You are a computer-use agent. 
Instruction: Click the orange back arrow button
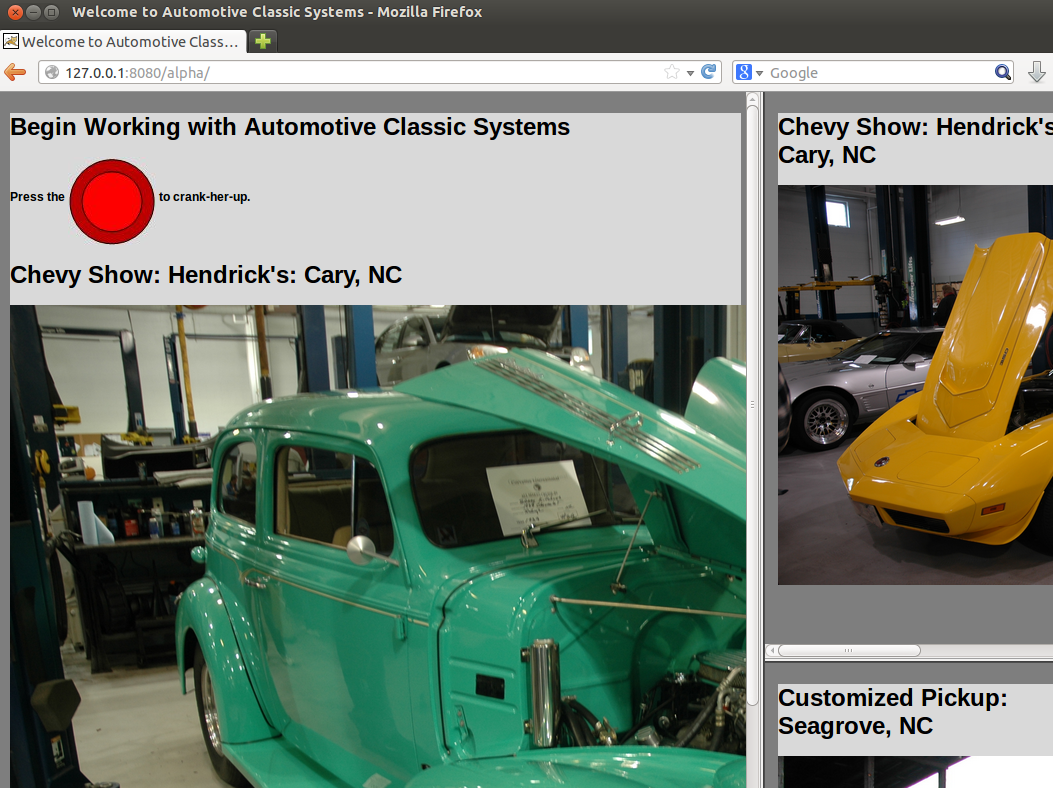(x=15, y=72)
